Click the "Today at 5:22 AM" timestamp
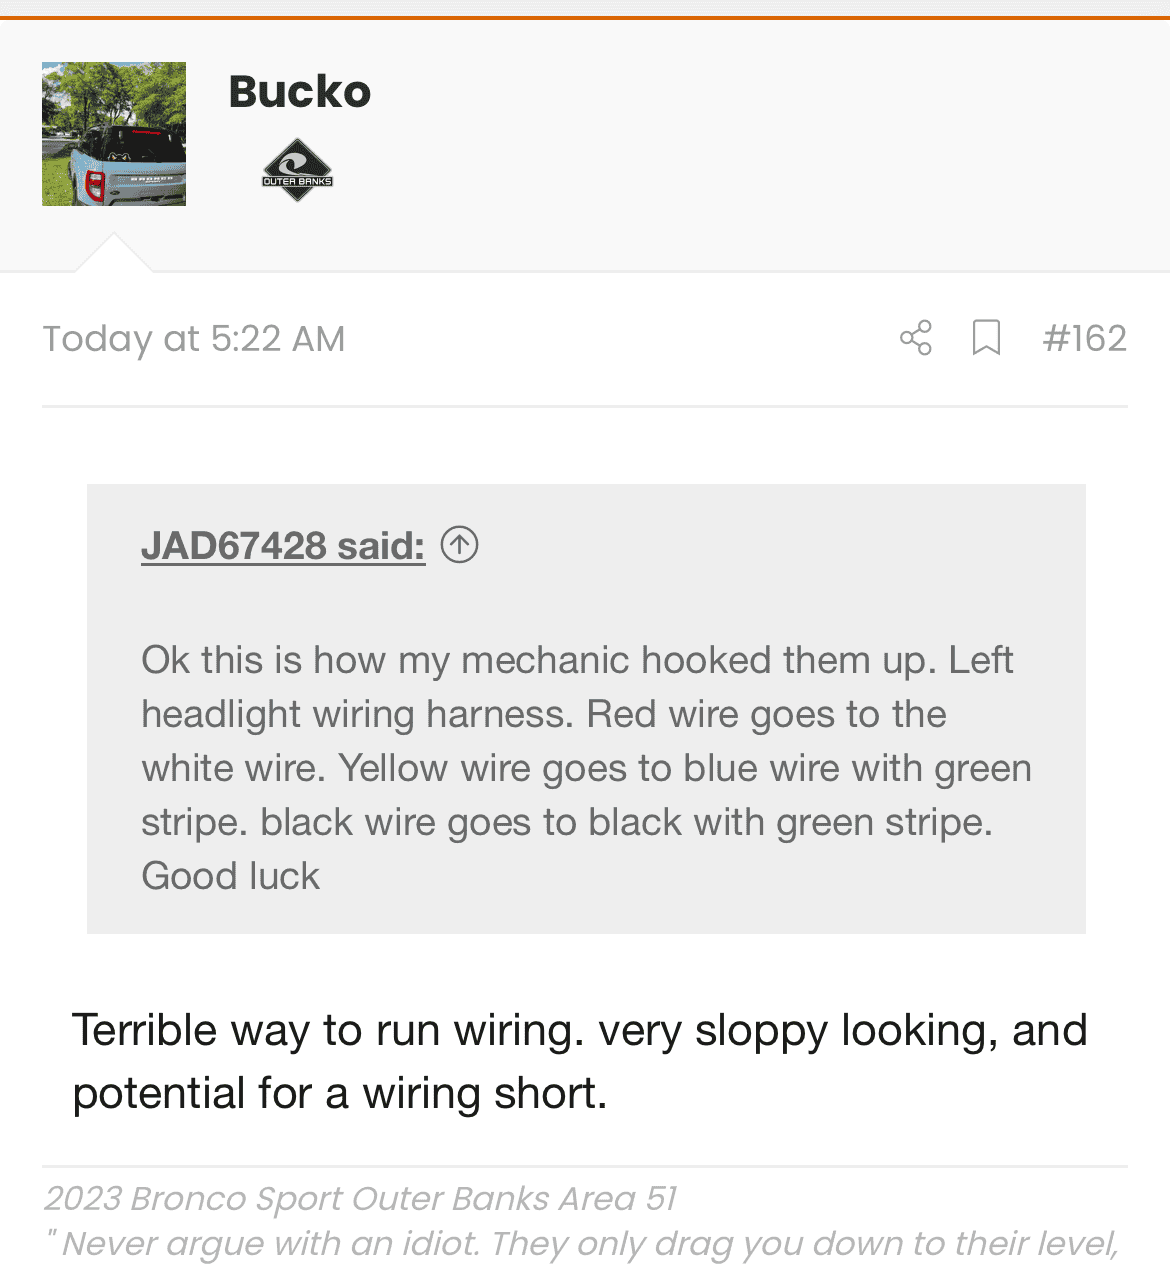This screenshot has width=1170, height=1271. pos(194,339)
